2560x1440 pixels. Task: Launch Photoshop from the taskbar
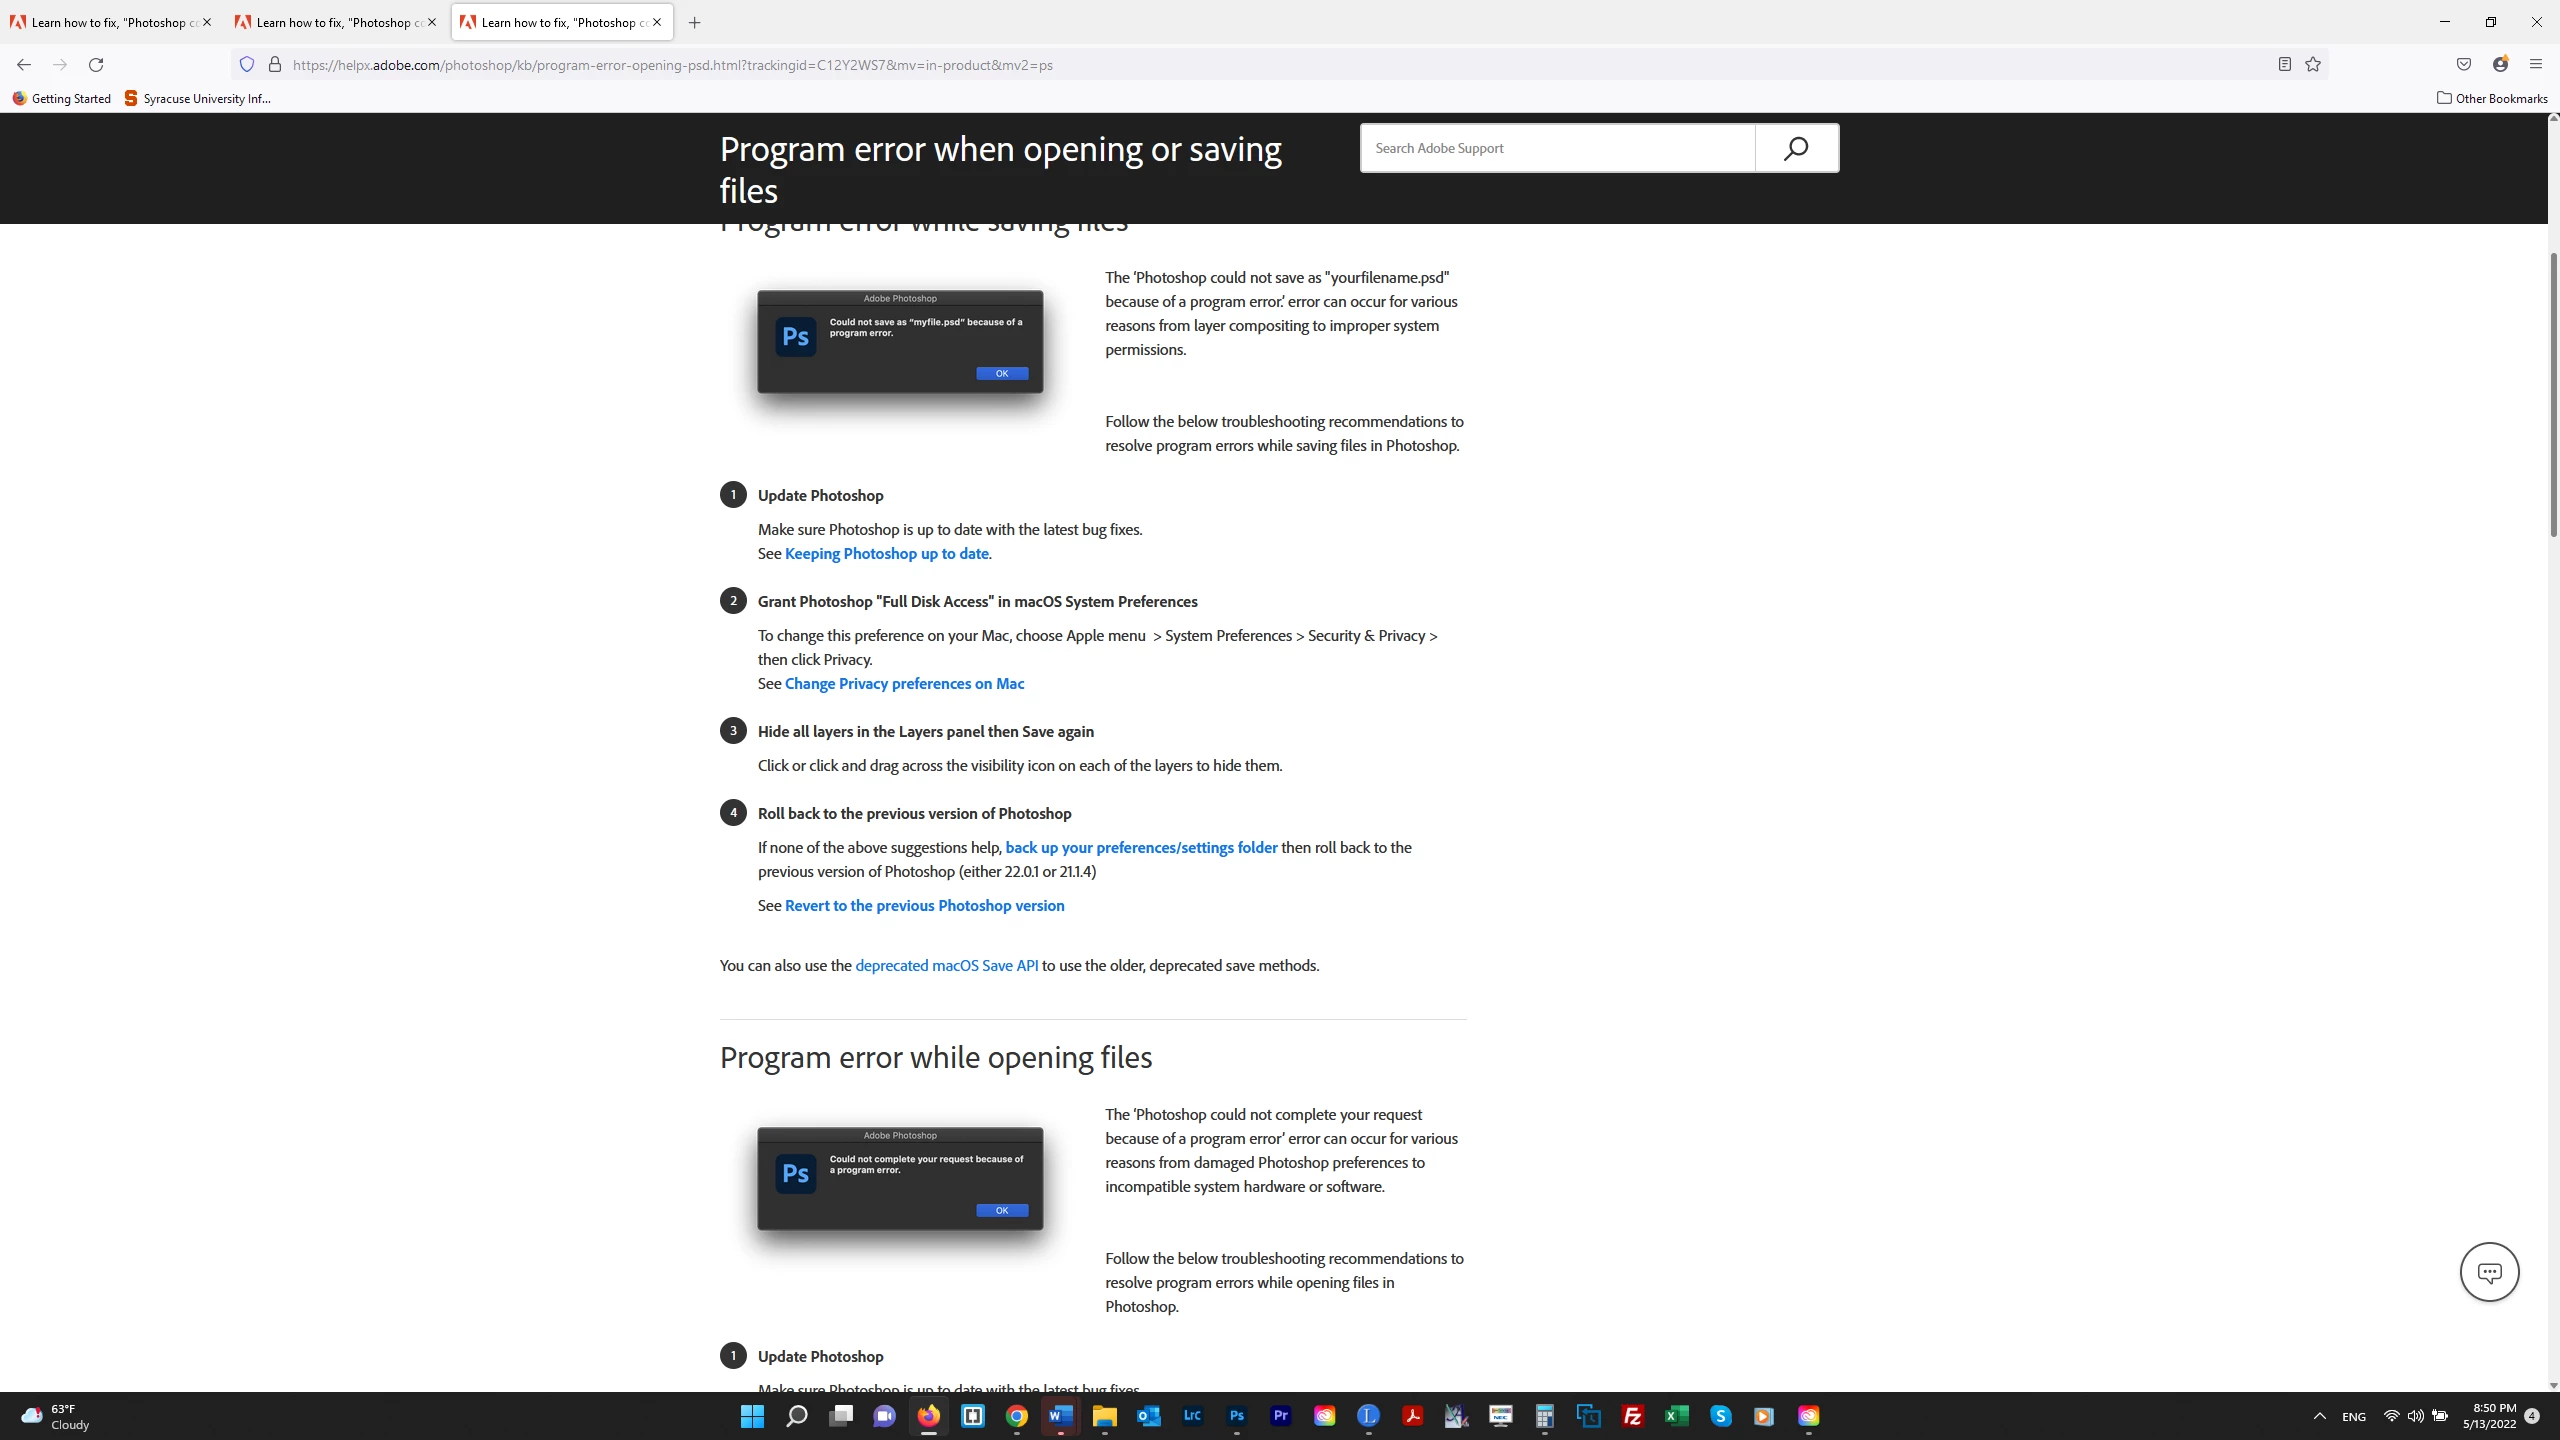tap(1236, 1416)
